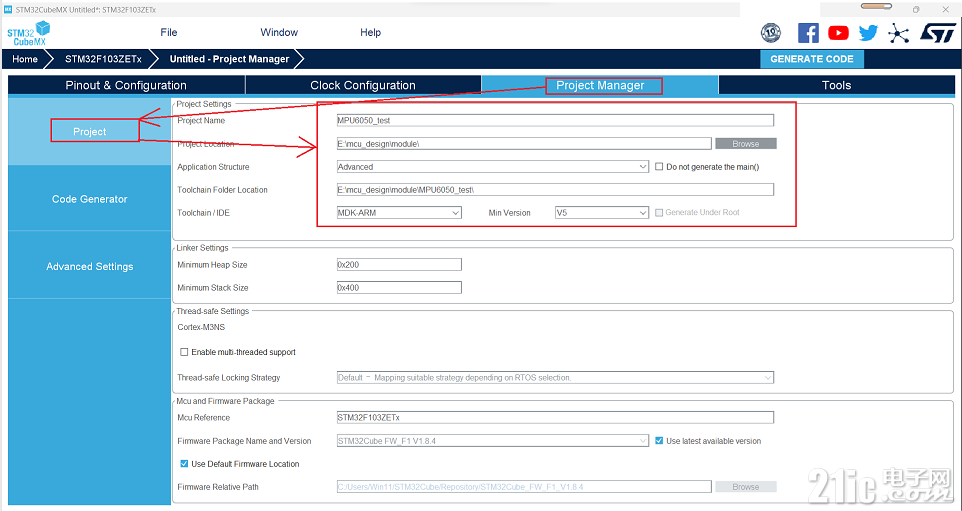Click the Cortex-M3NS text
Viewport: 962px width, 511px height.
(x=201, y=327)
